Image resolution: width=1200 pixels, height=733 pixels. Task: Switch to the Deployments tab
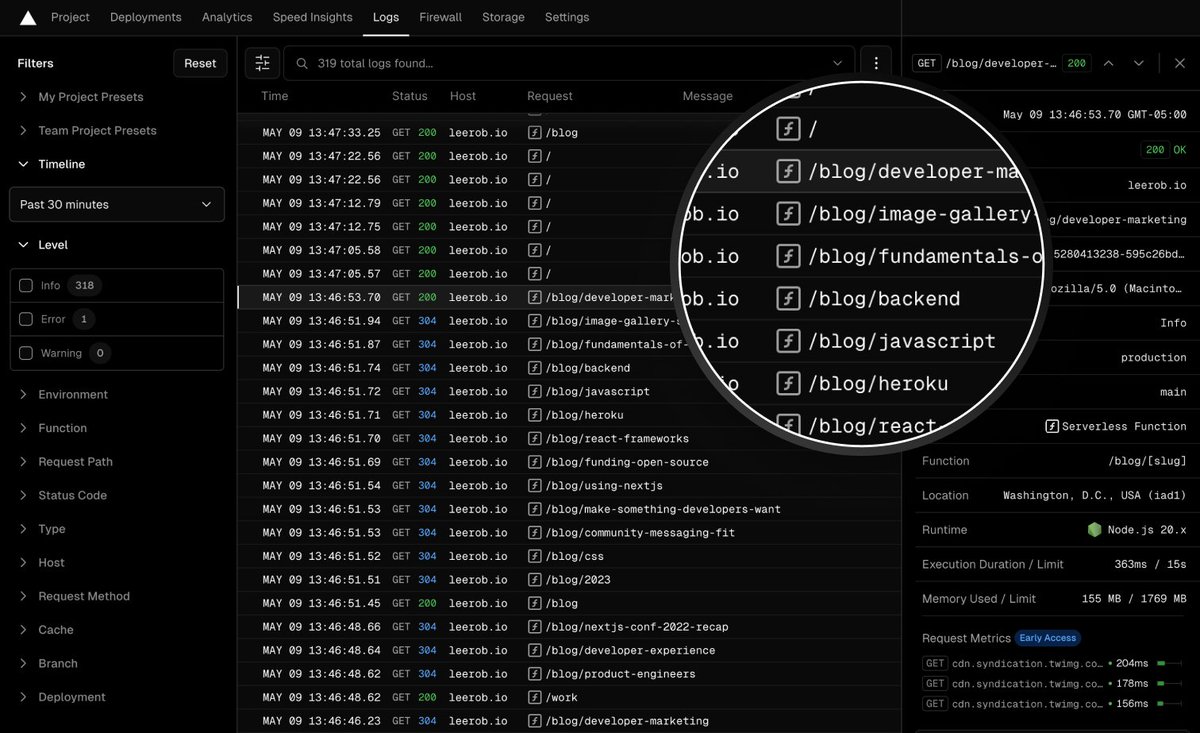pyautogui.click(x=146, y=17)
